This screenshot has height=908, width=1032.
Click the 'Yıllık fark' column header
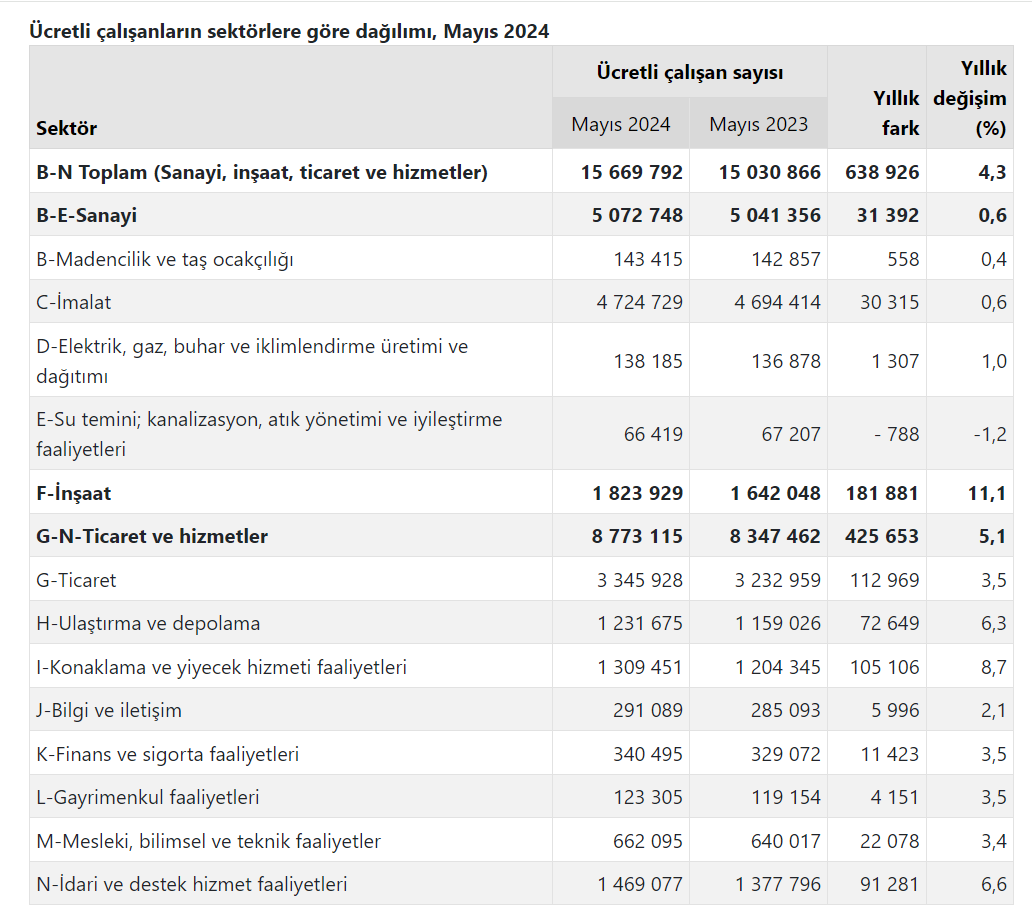pyautogui.click(x=895, y=113)
